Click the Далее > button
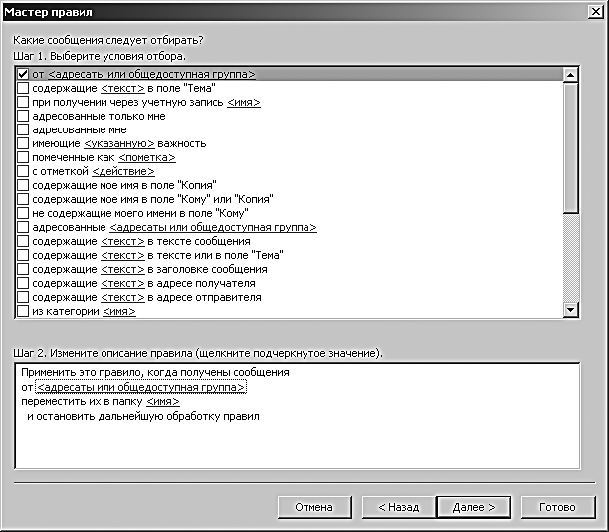The width and height of the screenshot is (609, 532). pos(473,507)
